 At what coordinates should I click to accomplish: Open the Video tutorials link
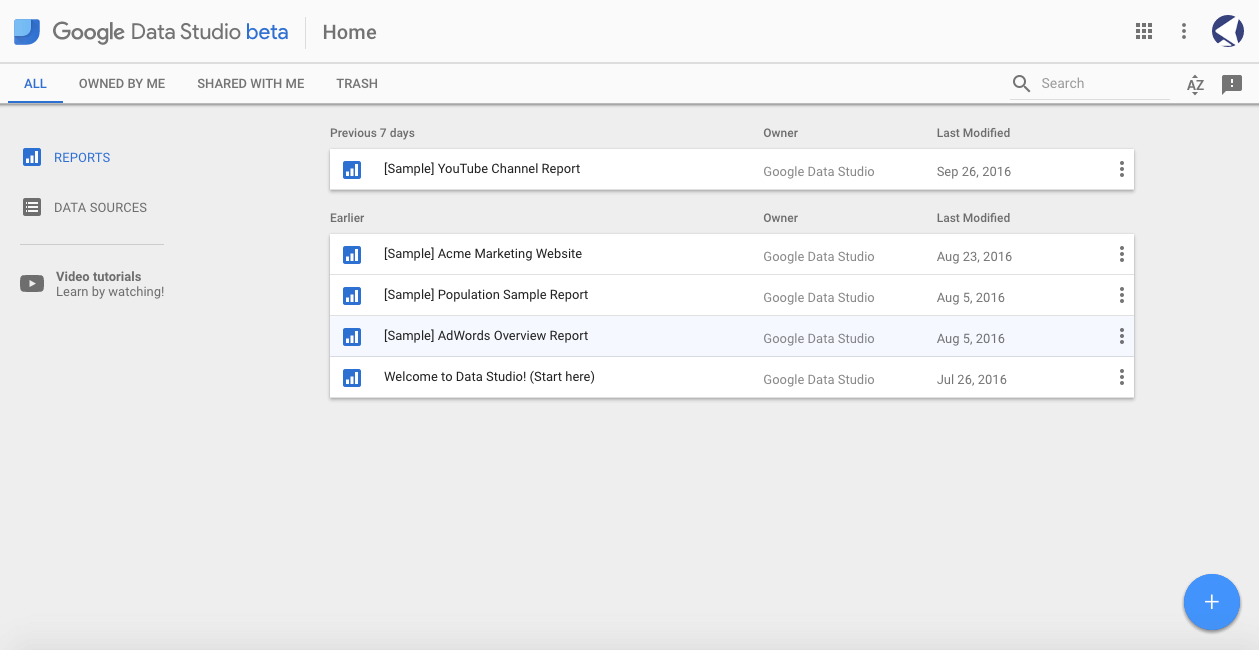pyautogui.click(x=98, y=277)
